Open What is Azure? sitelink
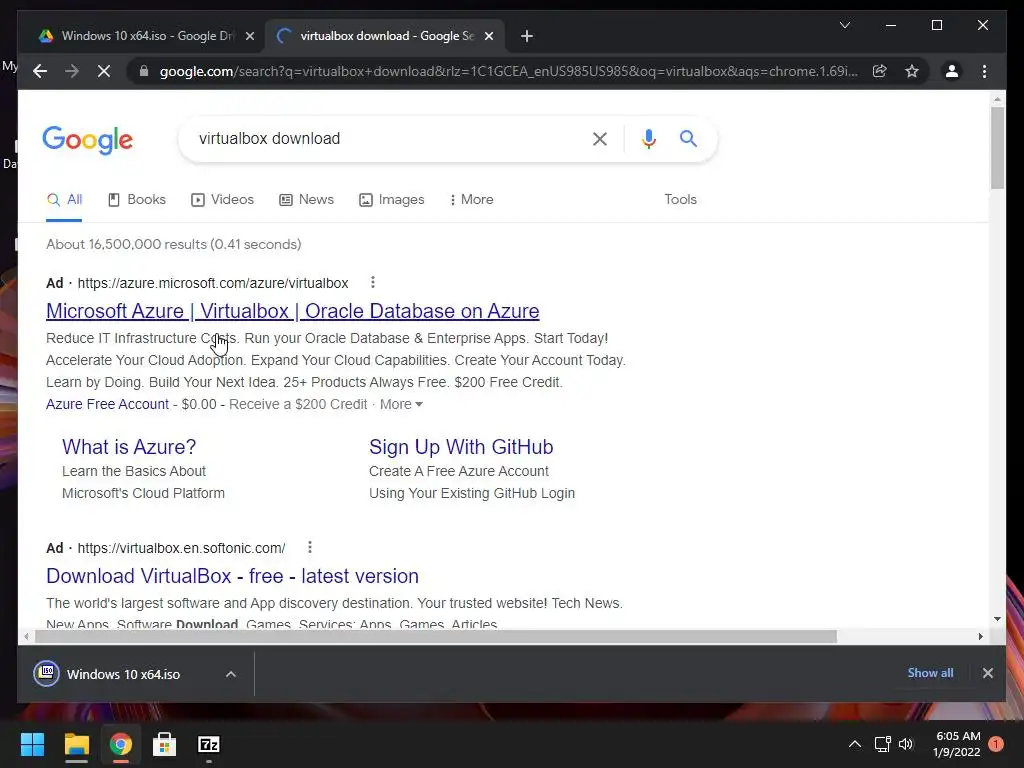Viewport: 1024px width, 768px height. [129, 447]
